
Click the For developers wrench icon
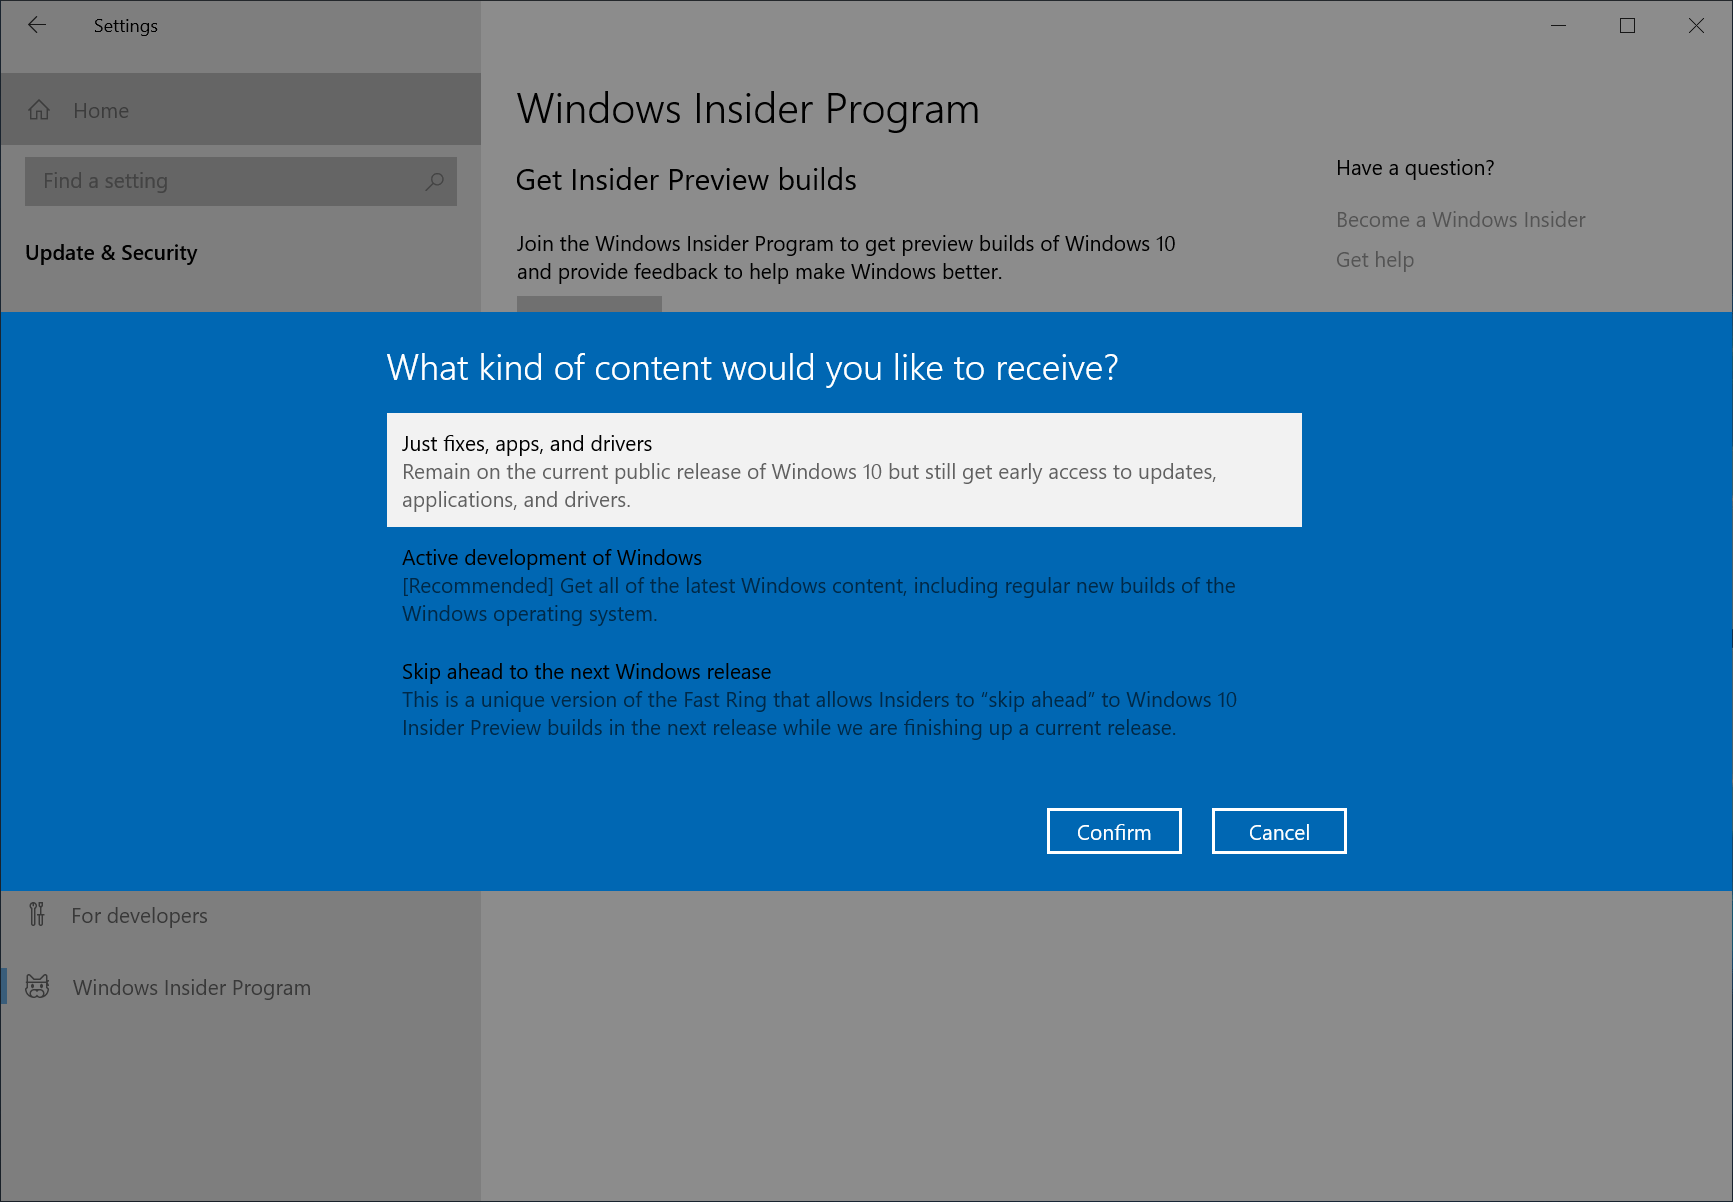(x=38, y=914)
